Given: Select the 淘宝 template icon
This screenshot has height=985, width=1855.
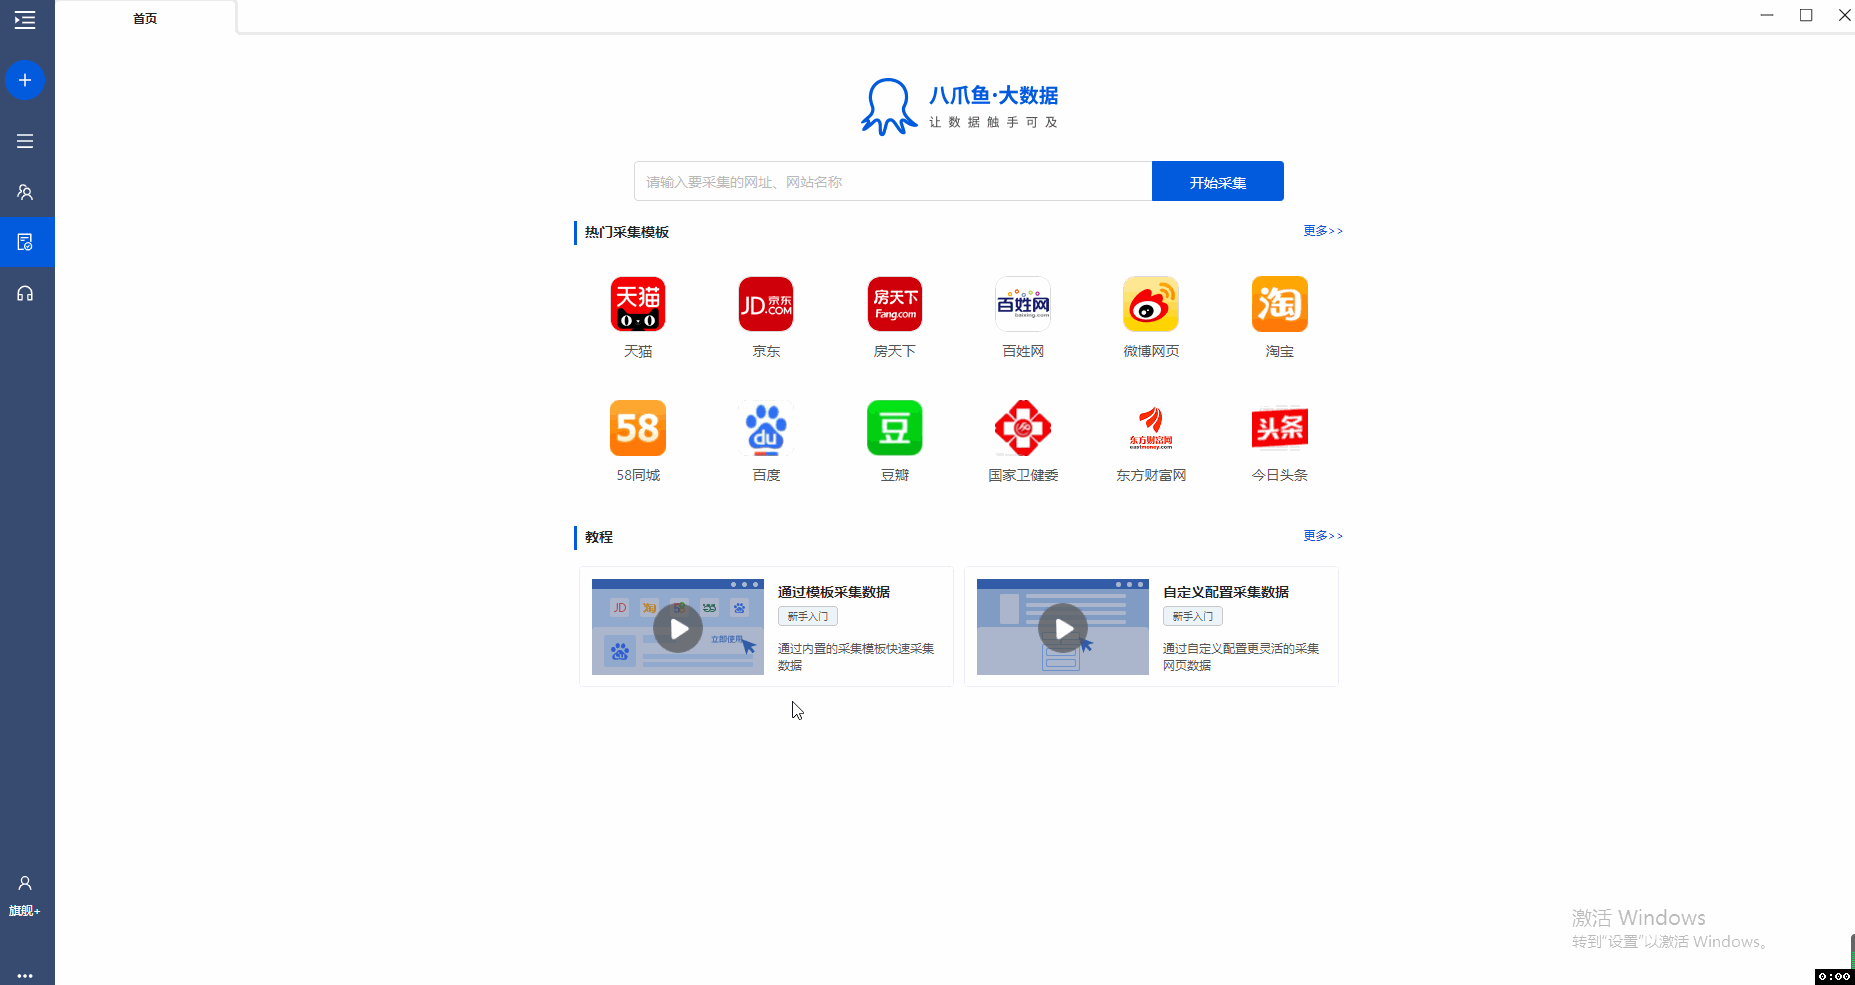Looking at the screenshot, I should click(1280, 304).
